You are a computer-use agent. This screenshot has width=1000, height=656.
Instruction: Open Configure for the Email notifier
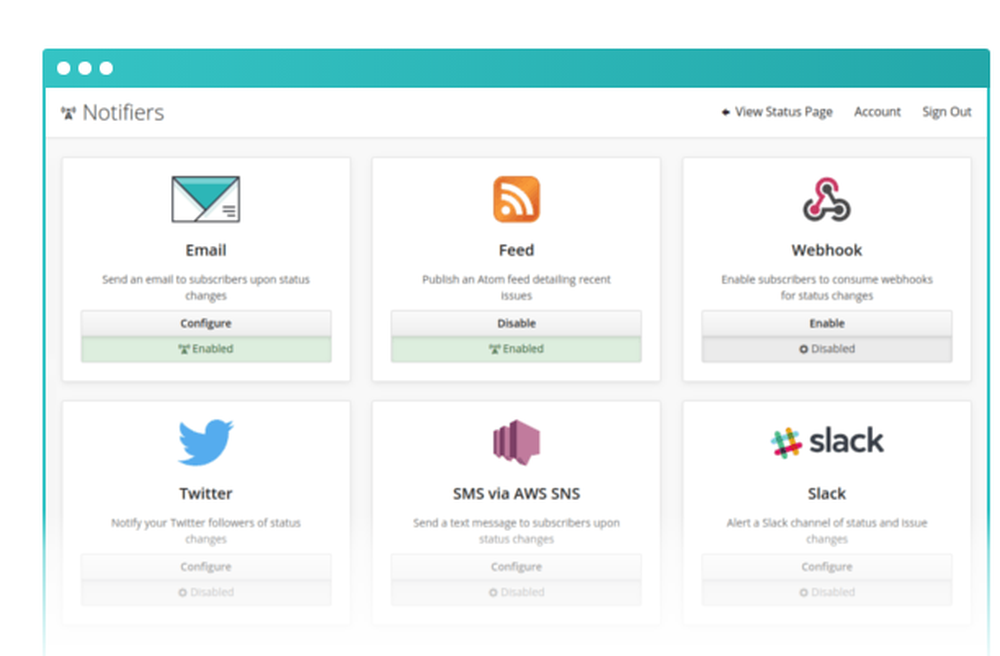(206, 323)
